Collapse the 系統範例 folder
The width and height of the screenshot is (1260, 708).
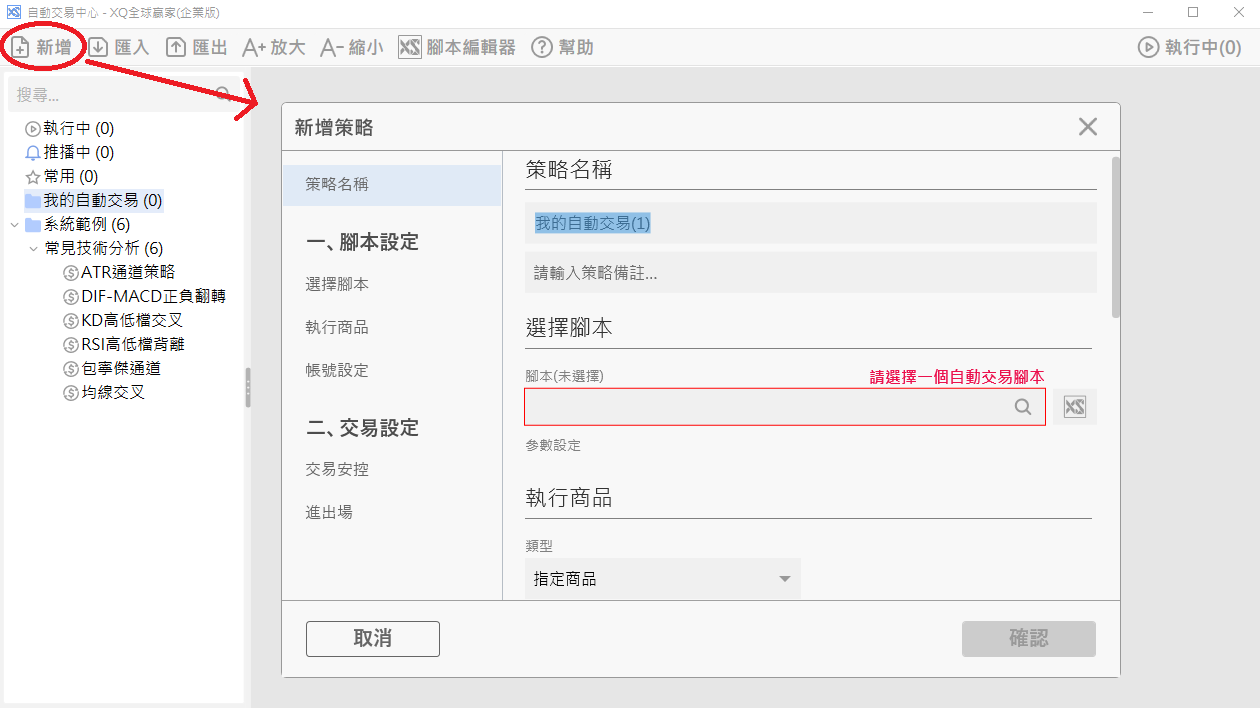pos(14,224)
